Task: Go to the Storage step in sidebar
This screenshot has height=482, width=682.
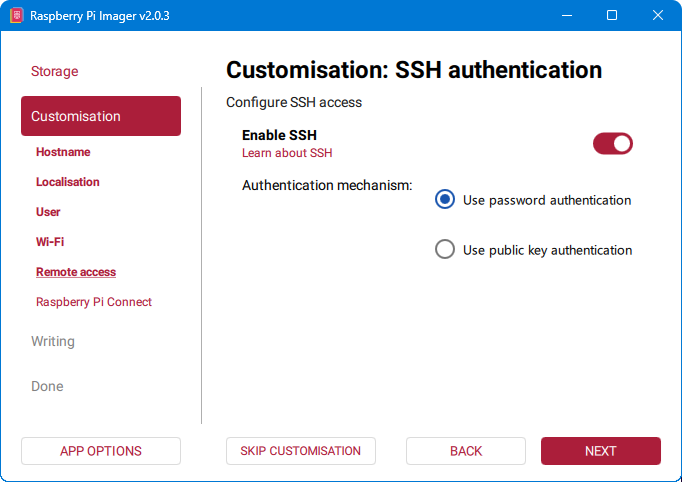Action: [54, 72]
